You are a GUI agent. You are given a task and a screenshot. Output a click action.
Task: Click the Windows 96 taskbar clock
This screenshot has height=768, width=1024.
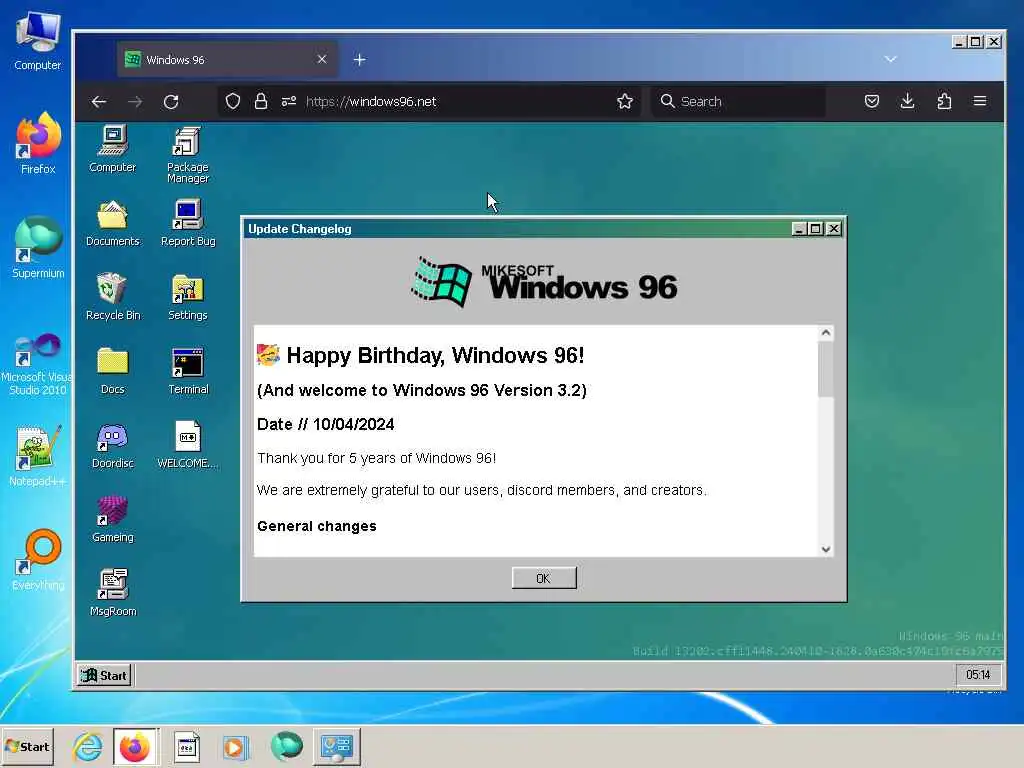point(978,675)
